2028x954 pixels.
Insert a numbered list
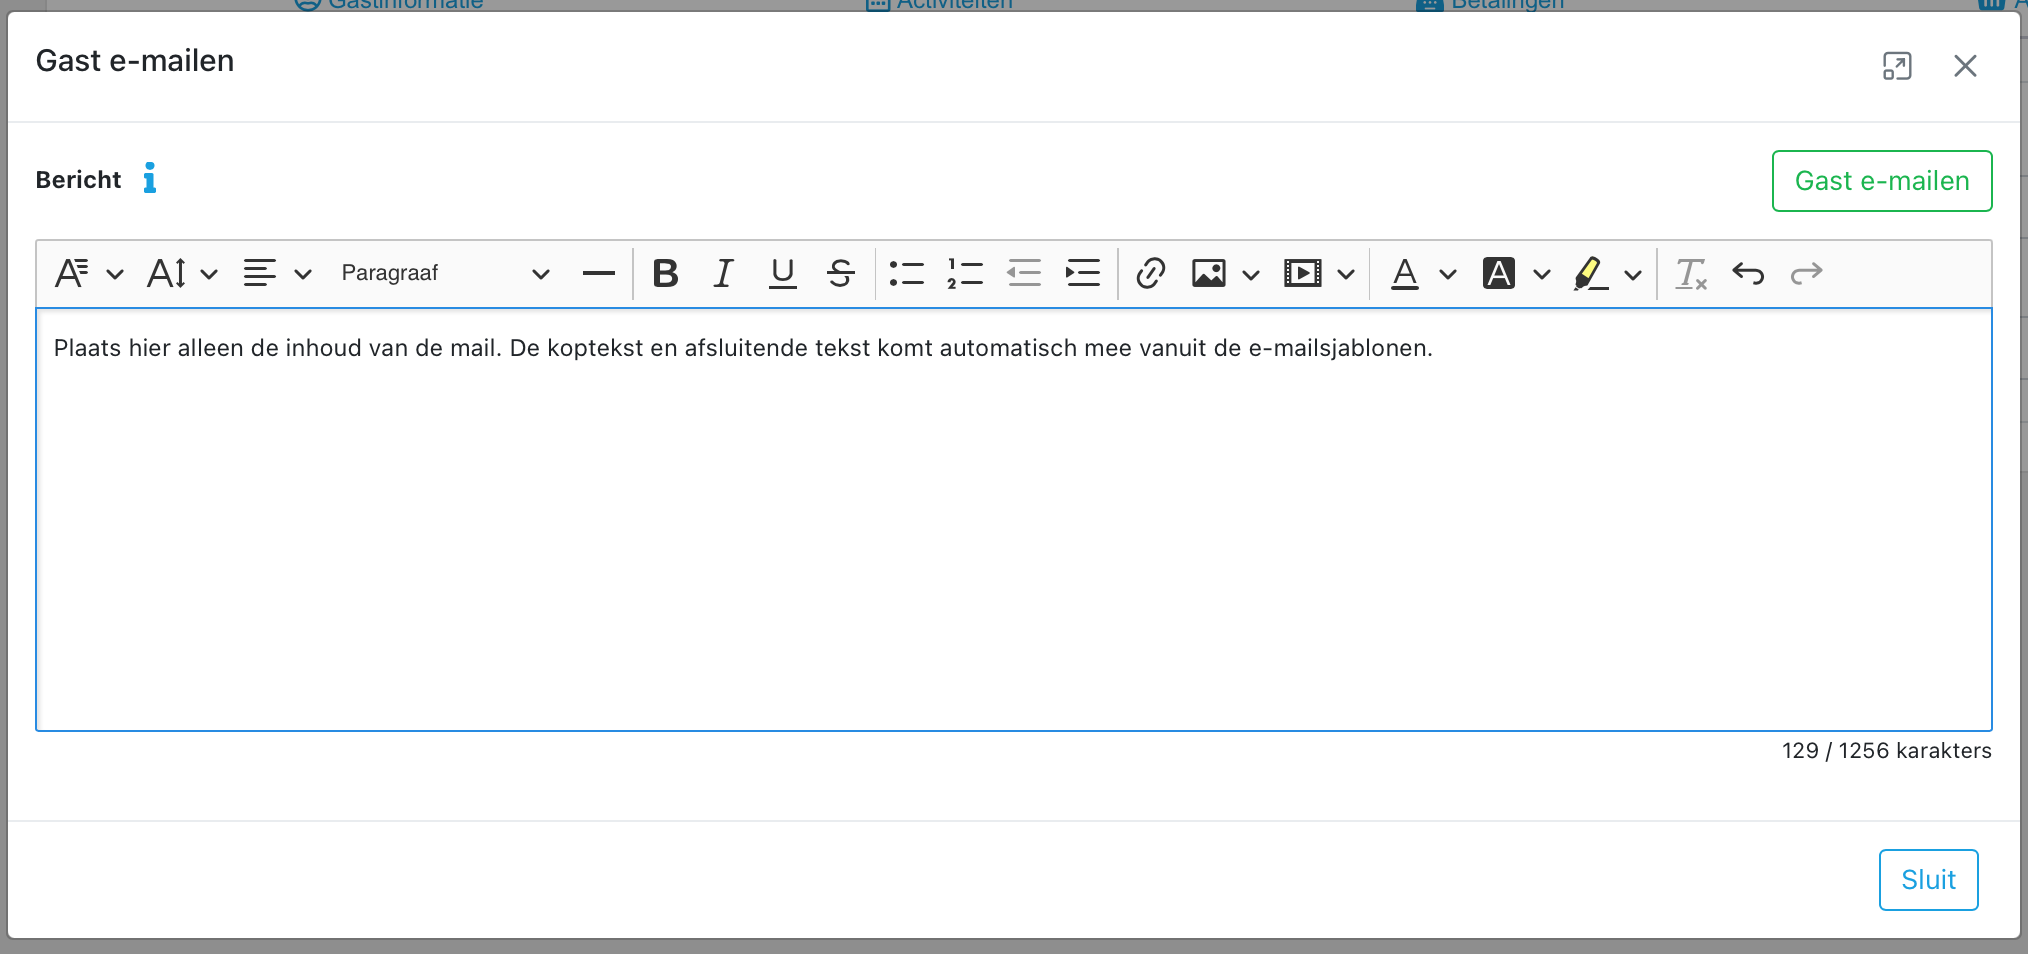tap(965, 273)
